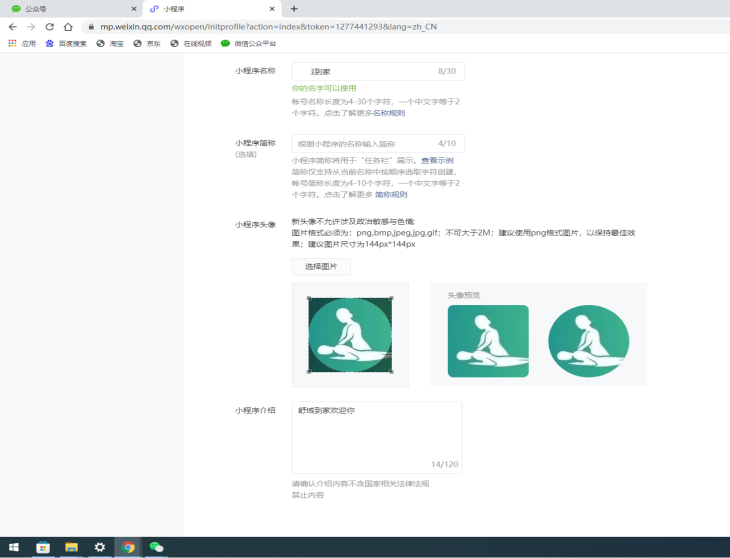Launch WeChat from the taskbar
The height and width of the screenshot is (558, 730).
click(157, 547)
